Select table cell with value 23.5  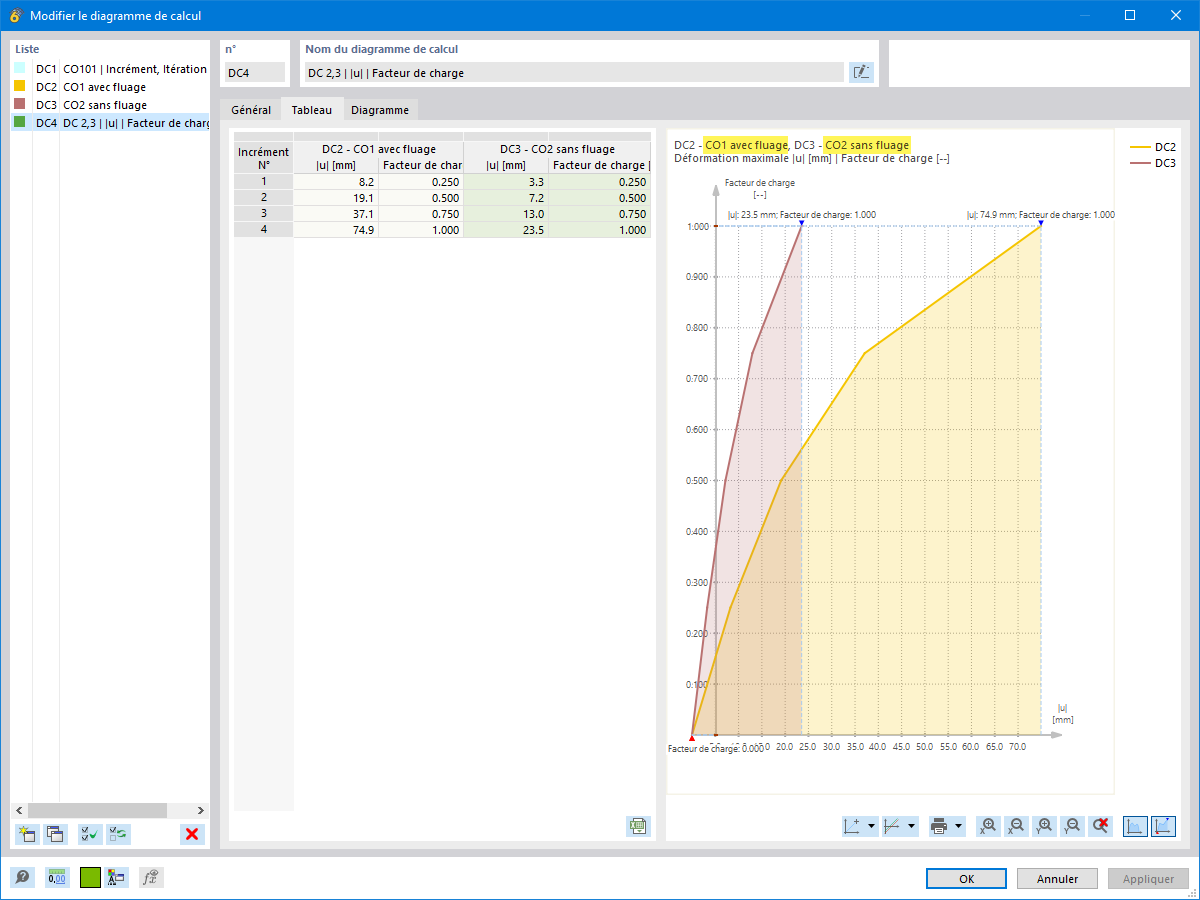(506, 229)
